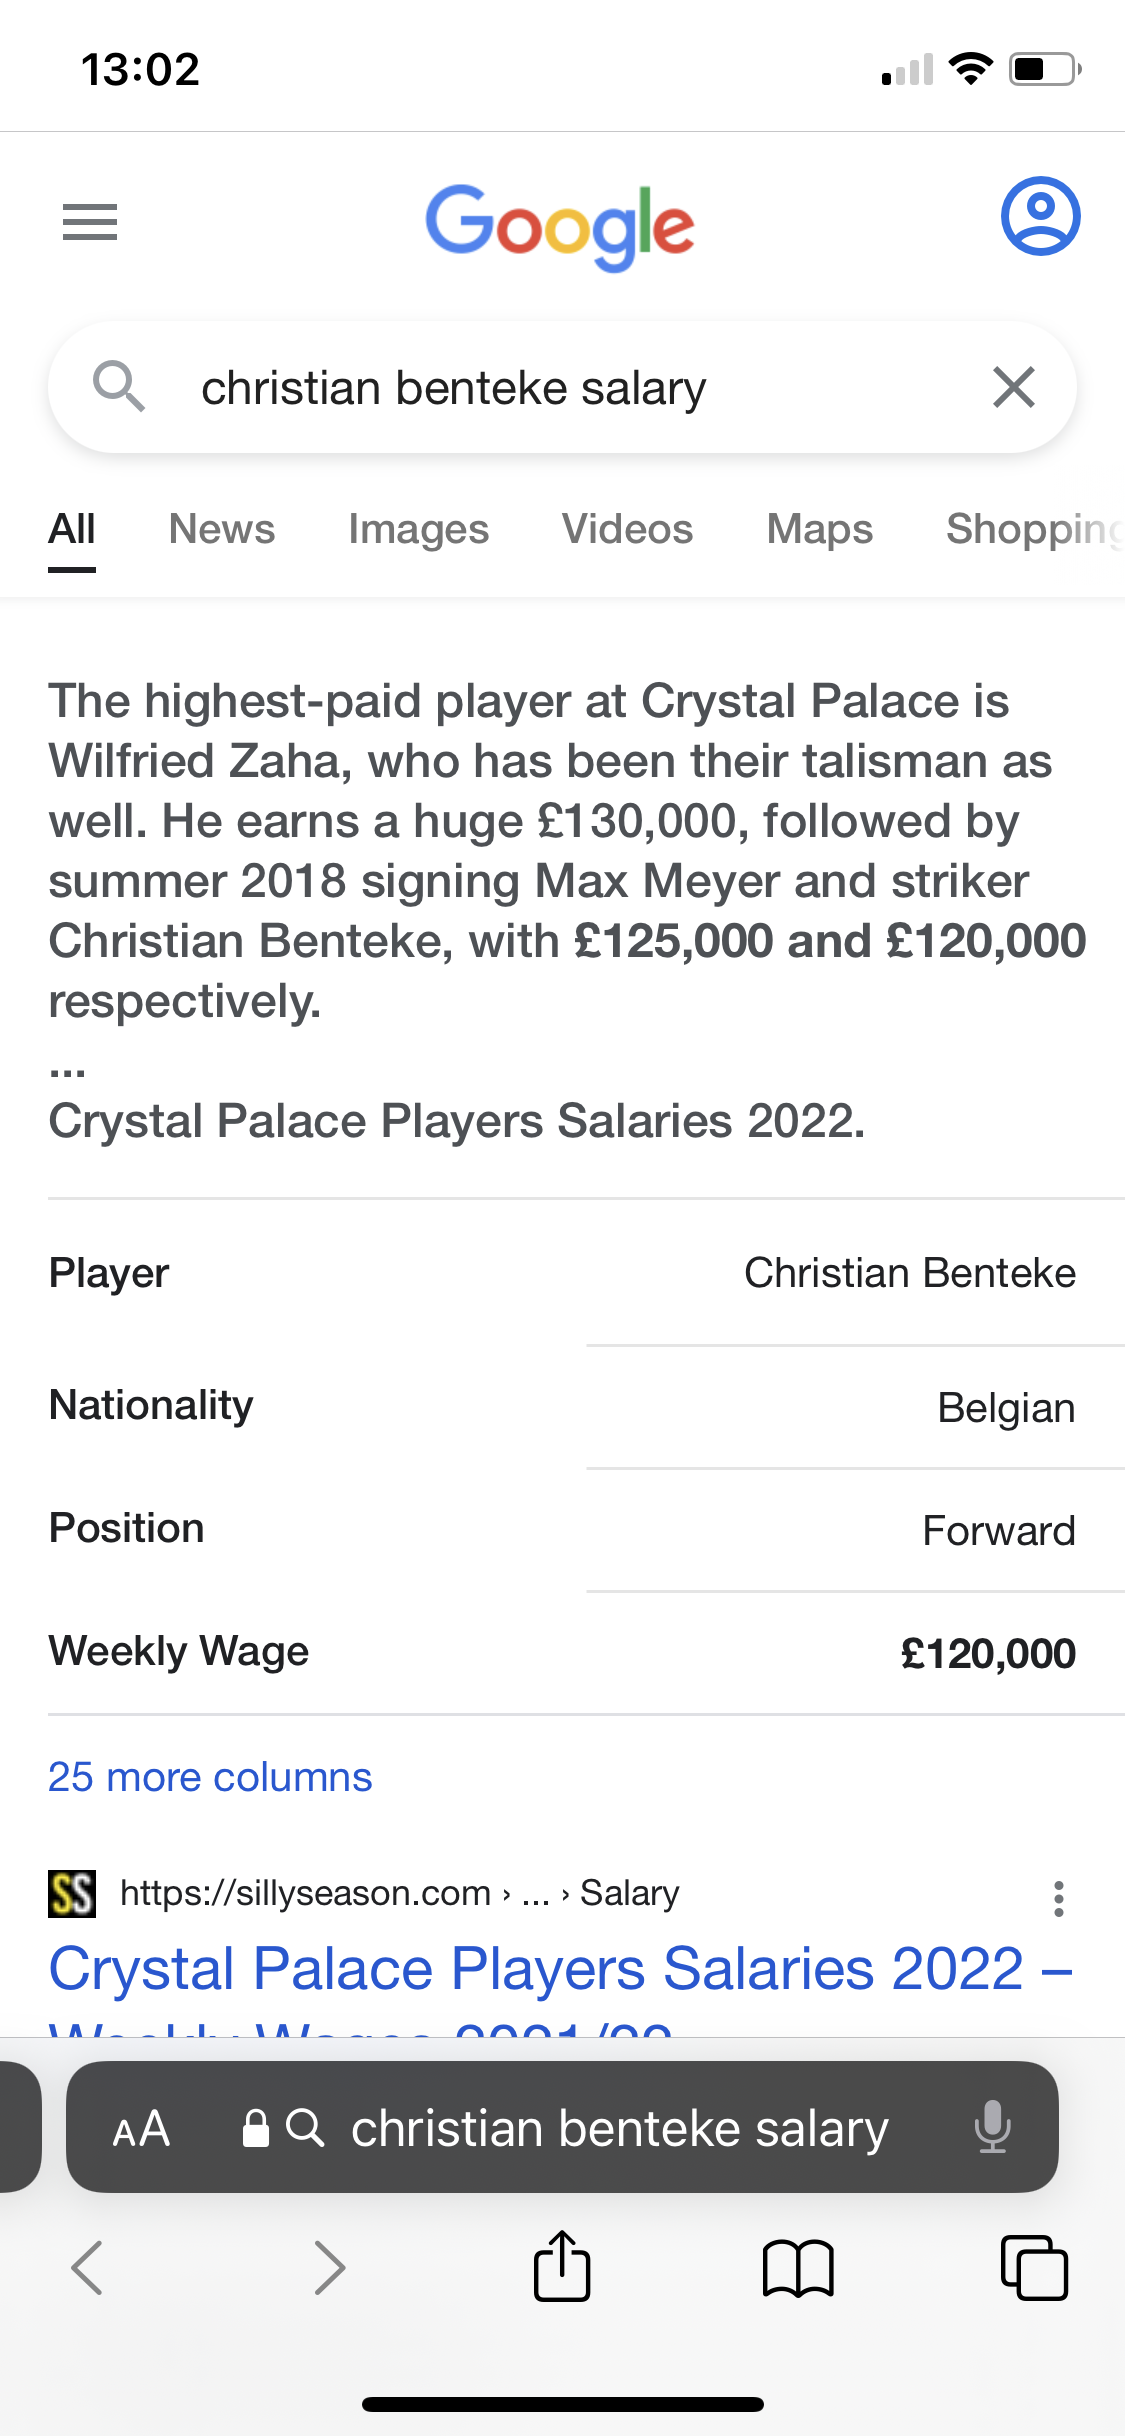This screenshot has width=1125, height=2436.
Task: Open the Google hamburger menu
Action: 90,221
